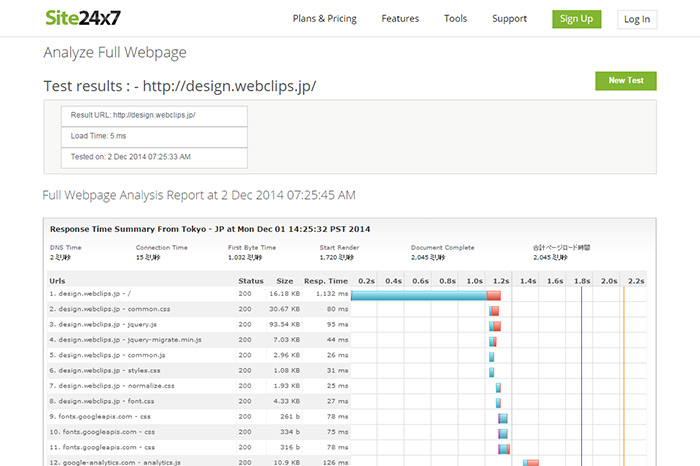Viewport: 700px width, 466px height.
Task: Click the Connection Time label
Action: point(162,247)
